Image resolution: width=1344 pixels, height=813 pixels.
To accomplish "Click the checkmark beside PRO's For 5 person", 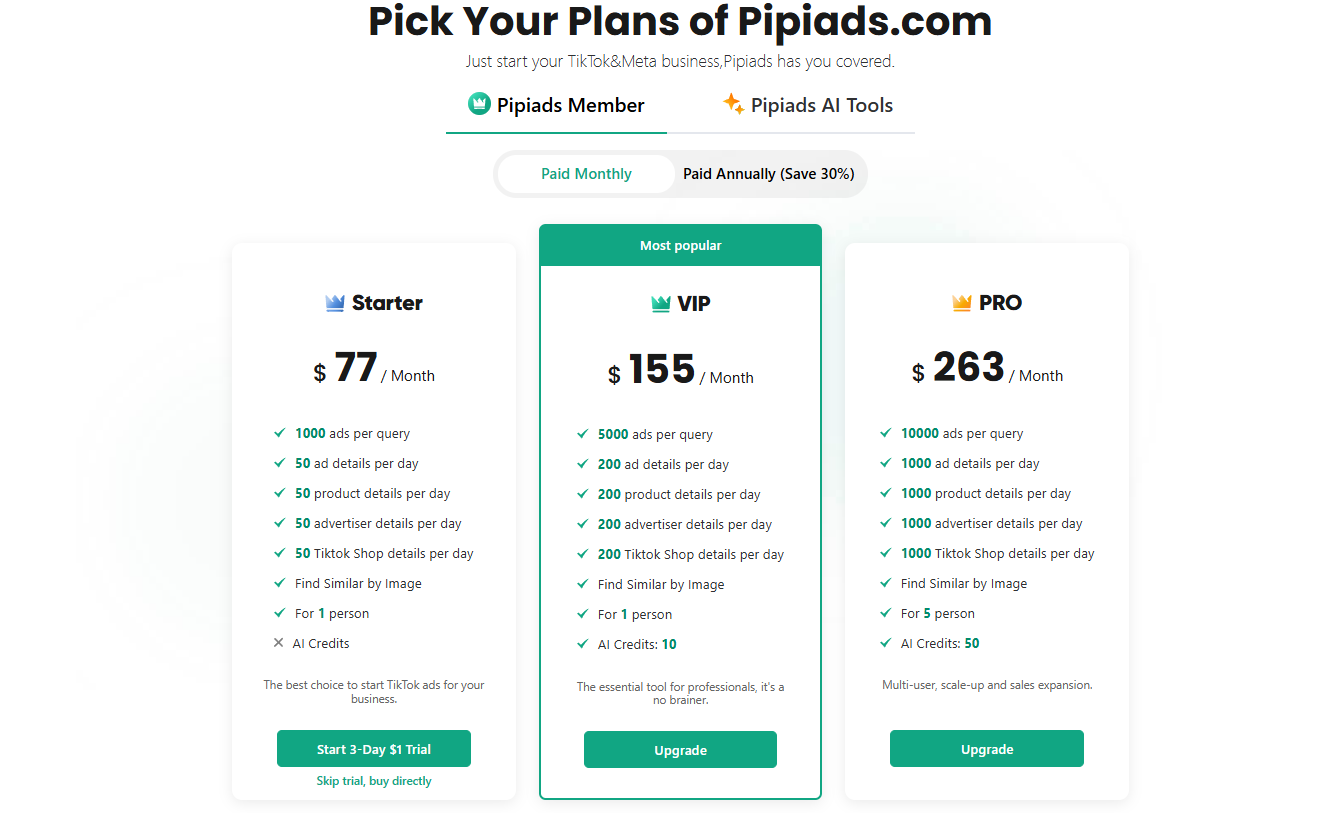I will coord(886,613).
